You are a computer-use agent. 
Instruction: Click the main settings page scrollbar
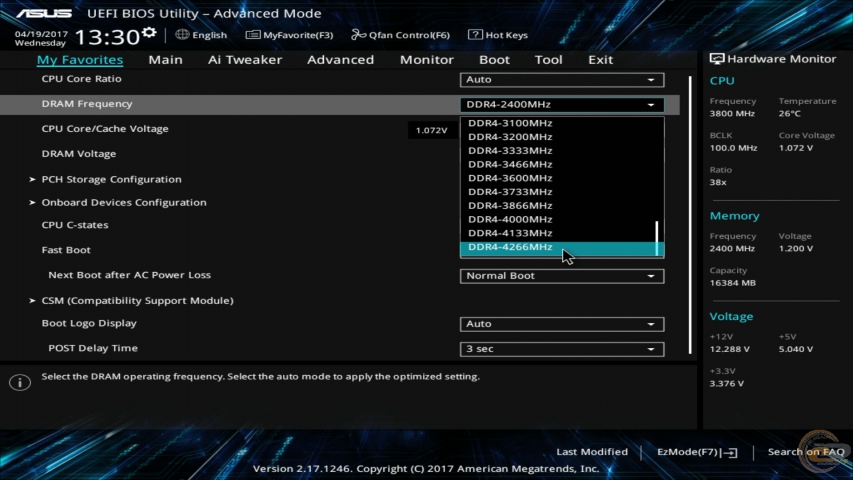point(690,214)
